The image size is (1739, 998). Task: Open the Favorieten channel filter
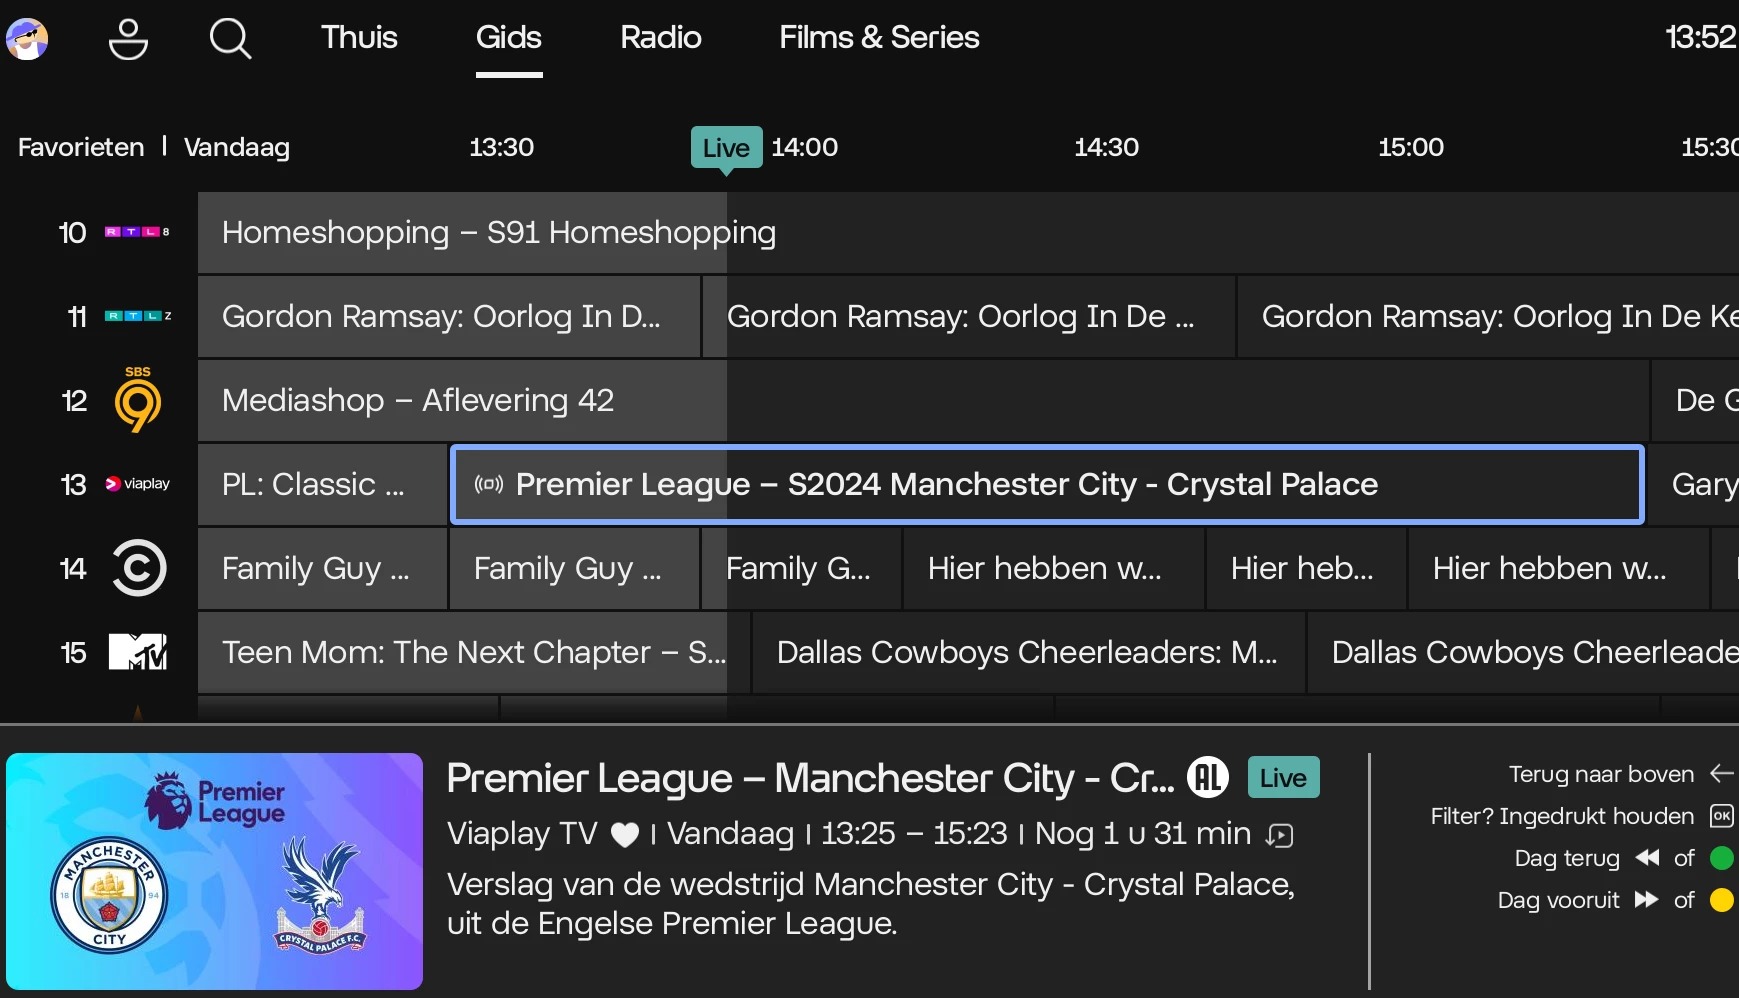(81, 147)
